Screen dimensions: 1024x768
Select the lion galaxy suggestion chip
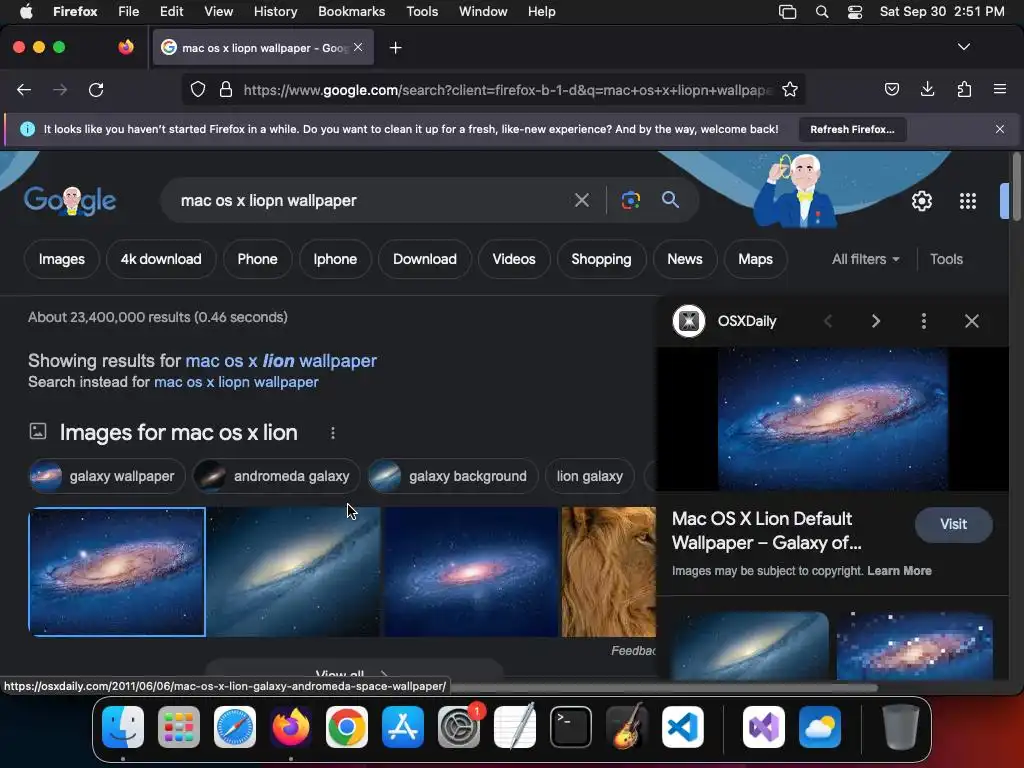click(590, 476)
